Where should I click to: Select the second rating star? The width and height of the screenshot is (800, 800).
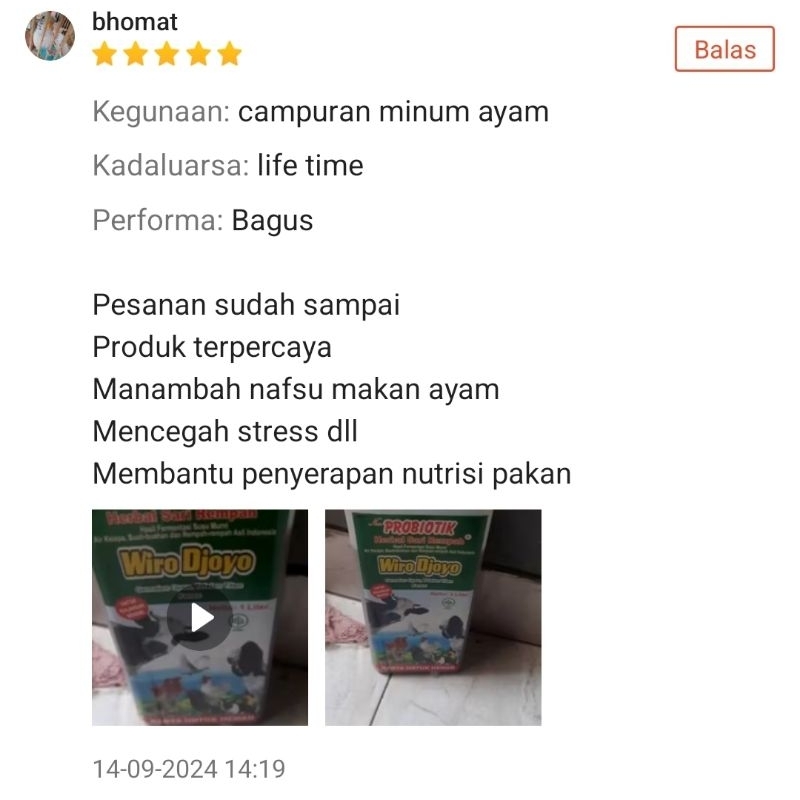(136, 54)
